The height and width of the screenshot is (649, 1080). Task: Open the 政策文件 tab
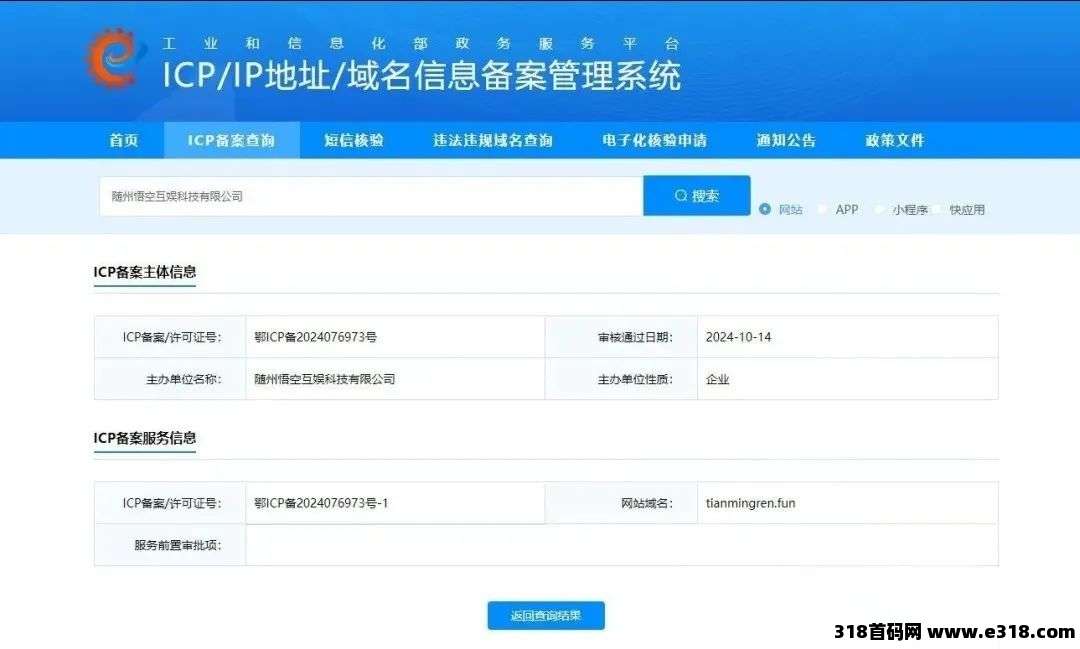click(895, 140)
